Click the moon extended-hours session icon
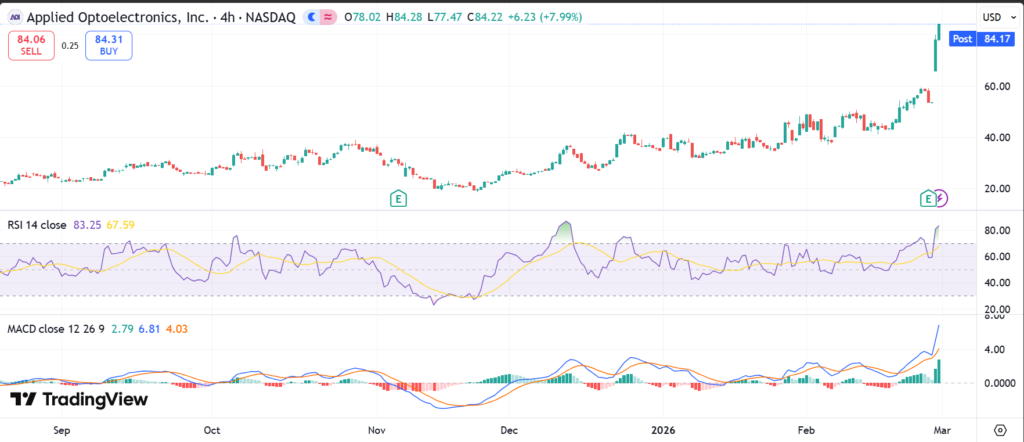The height and width of the screenshot is (442, 1024). point(313,17)
